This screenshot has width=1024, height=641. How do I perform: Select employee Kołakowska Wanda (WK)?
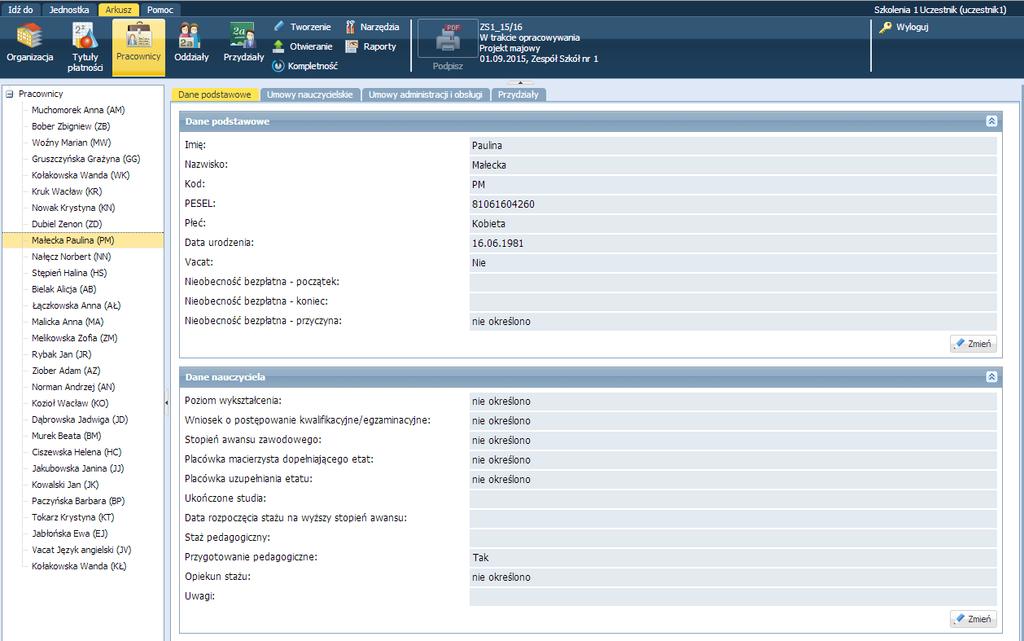tap(80, 176)
